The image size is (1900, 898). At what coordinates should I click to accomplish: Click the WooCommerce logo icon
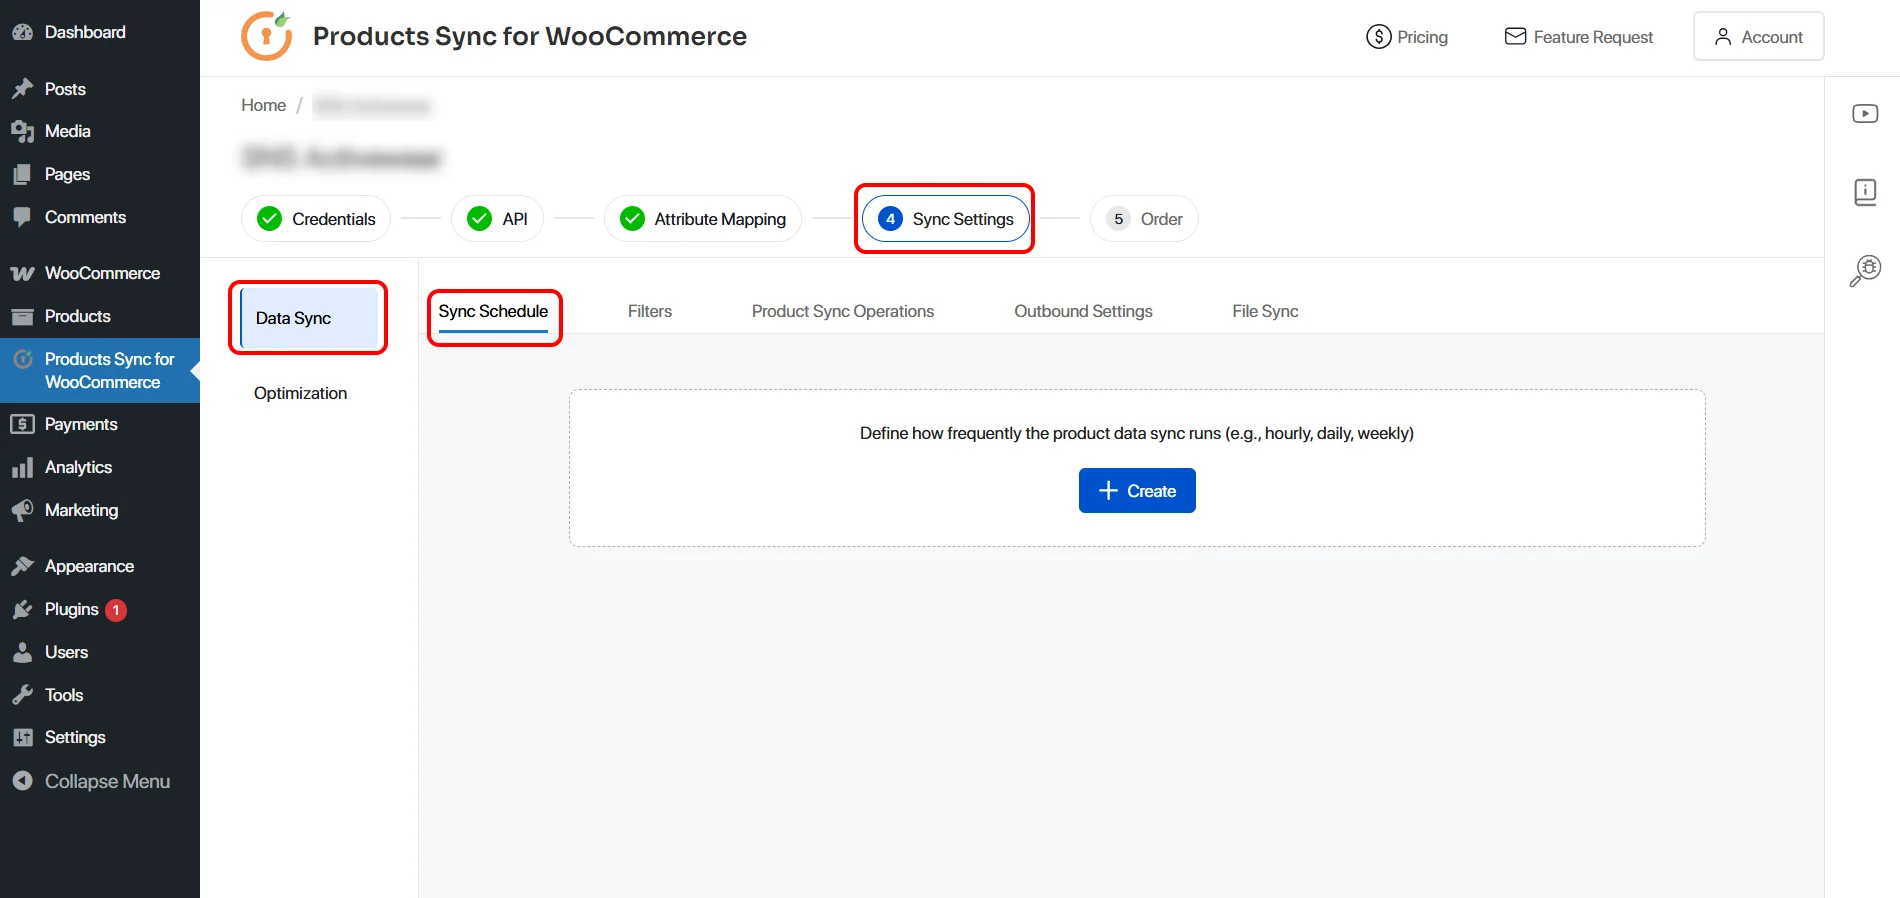click(22, 273)
